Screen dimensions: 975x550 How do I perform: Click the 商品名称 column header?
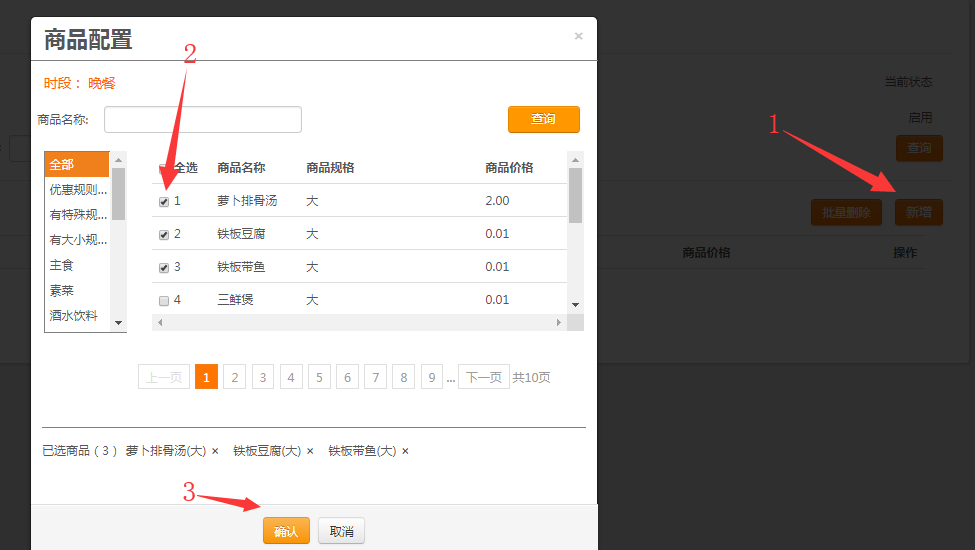(241, 168)
